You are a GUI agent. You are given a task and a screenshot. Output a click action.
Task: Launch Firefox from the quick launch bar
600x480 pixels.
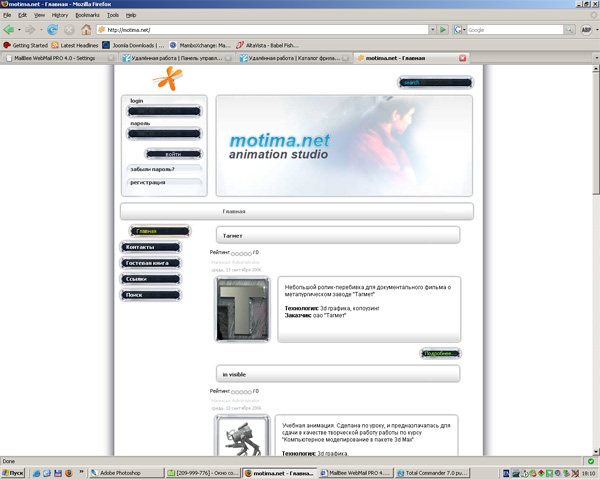coord(69,473)
